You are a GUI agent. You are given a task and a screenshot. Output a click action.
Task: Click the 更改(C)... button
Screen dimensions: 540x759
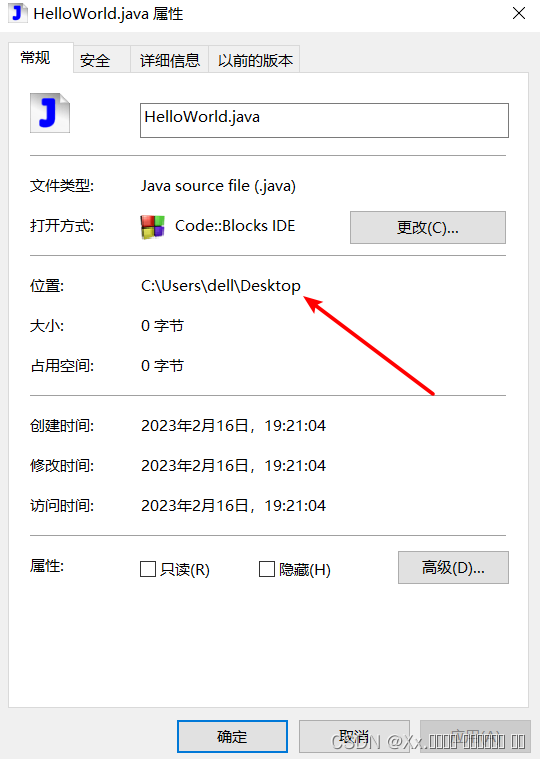point(428,227)
